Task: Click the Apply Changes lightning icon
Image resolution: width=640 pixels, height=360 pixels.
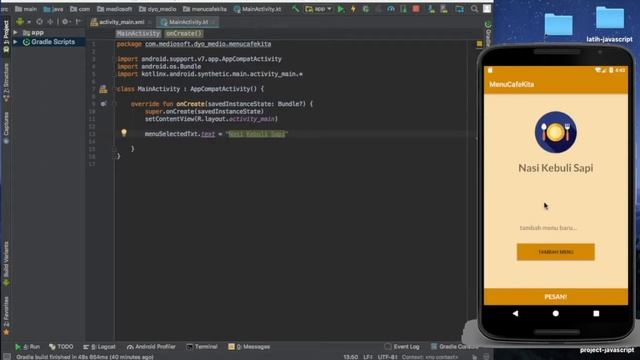Action: (353, 9)
